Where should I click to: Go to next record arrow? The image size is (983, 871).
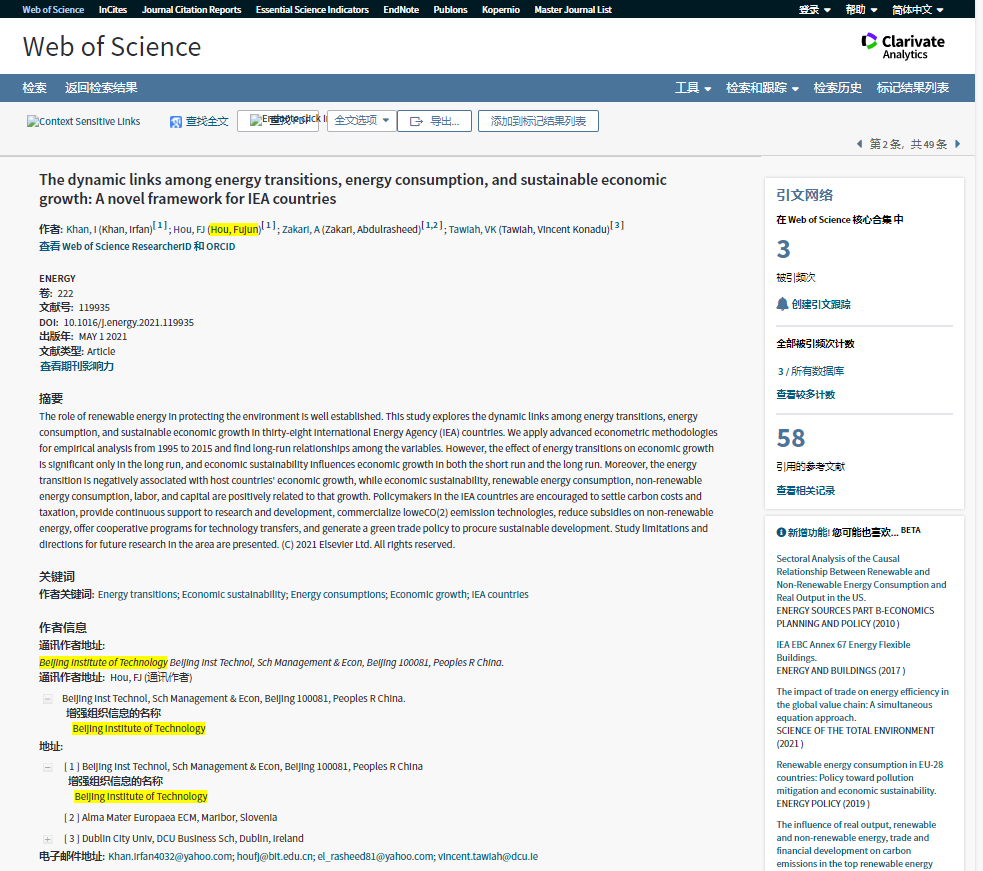tap(957, 144)
